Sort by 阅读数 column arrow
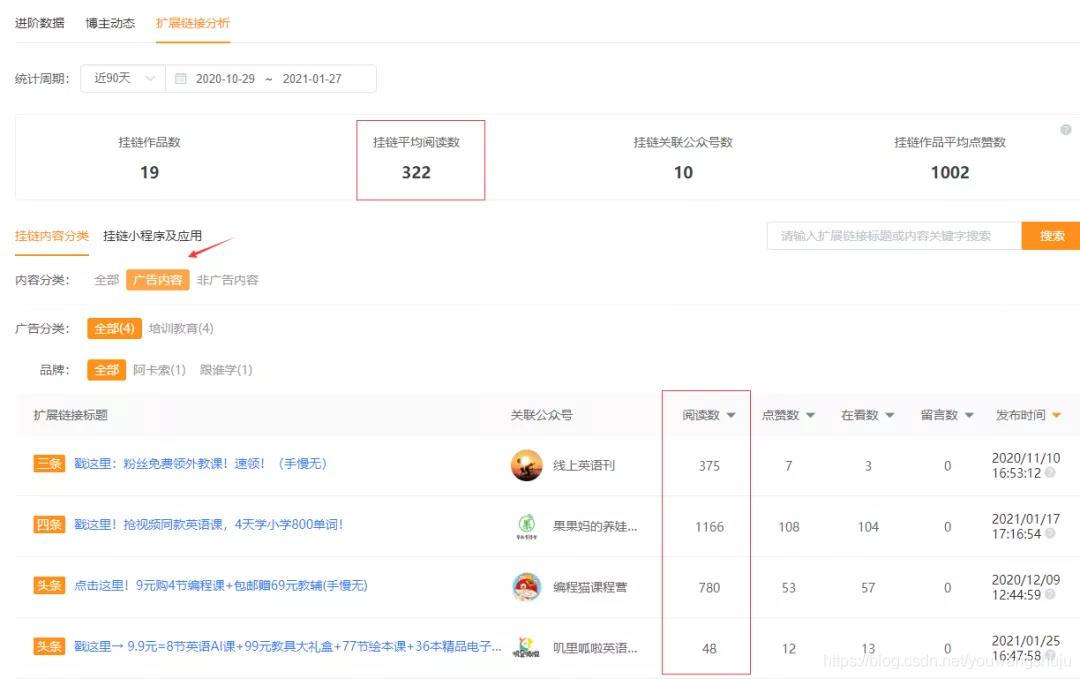Screen dimensions: 1080x679 click(731, 416)
